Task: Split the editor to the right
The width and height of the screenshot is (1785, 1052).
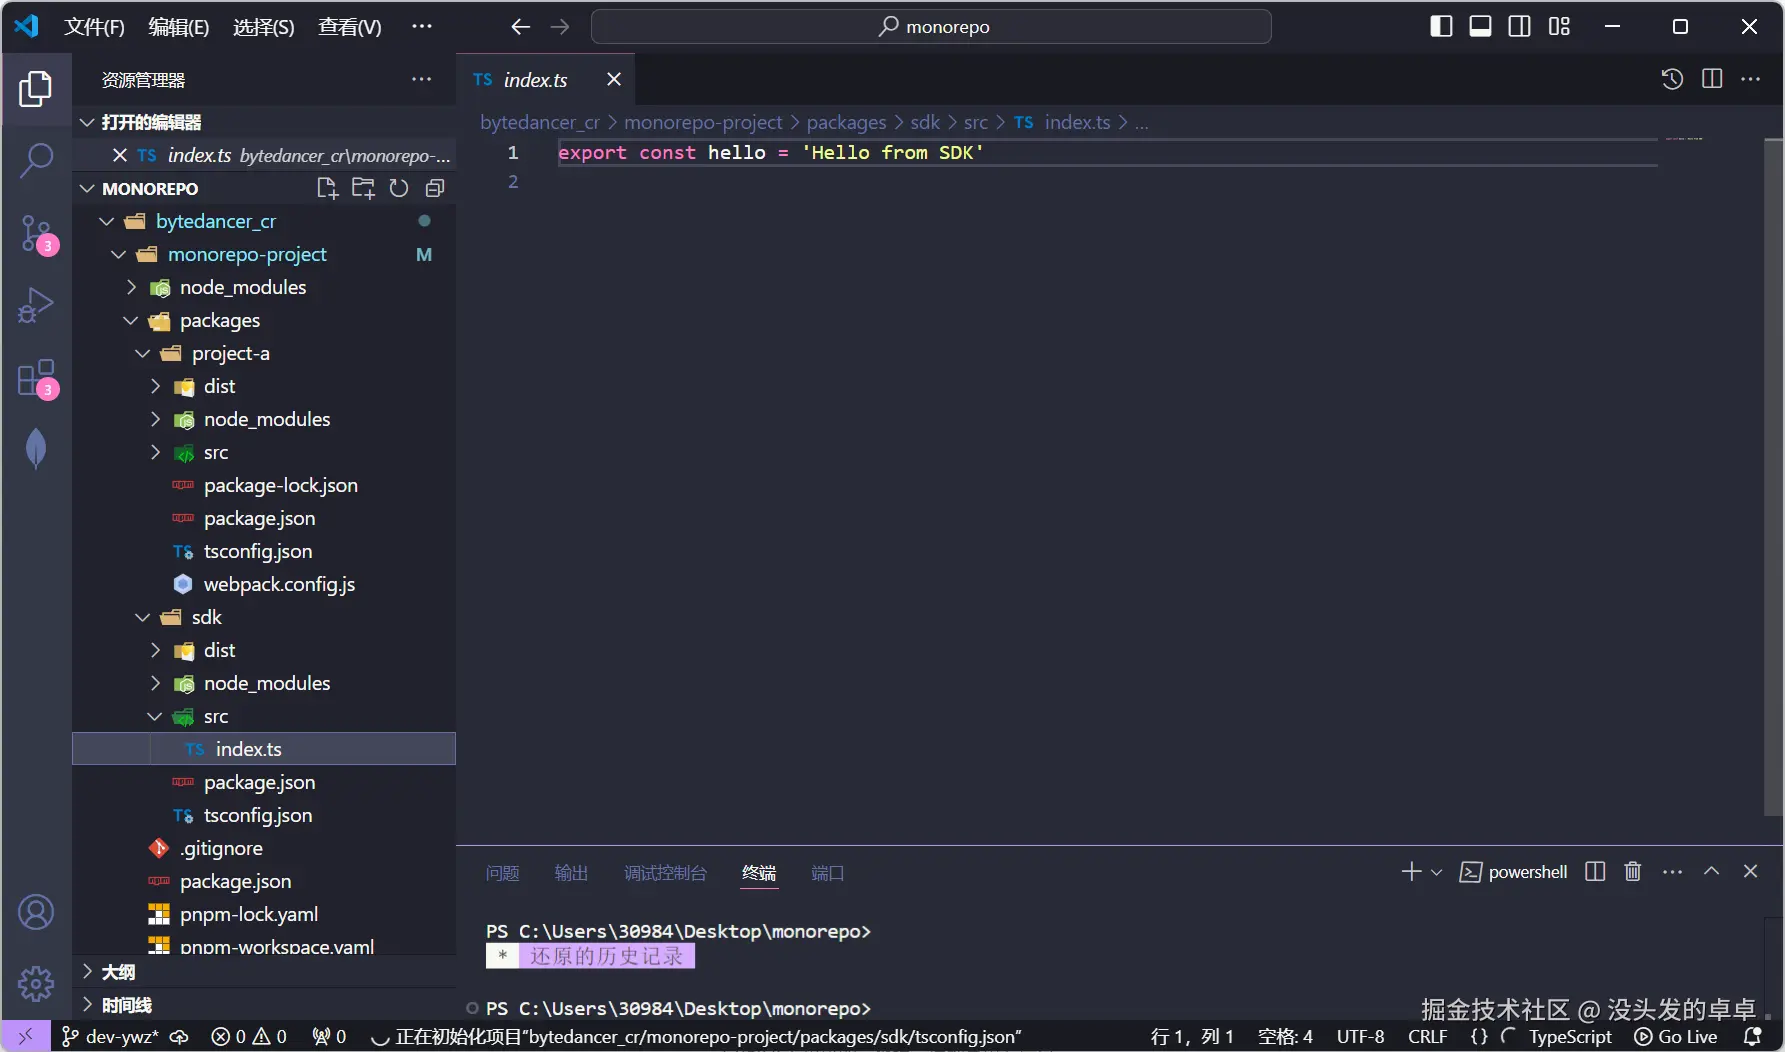Action: [1712, 79]
